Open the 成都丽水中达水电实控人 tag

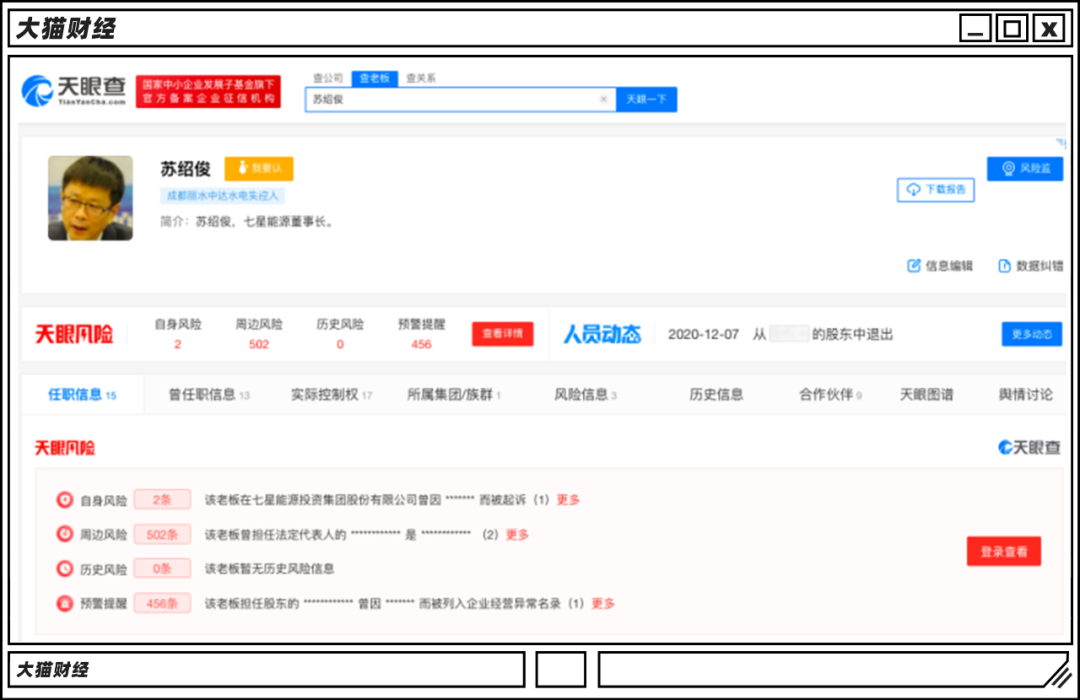point(222,196)
